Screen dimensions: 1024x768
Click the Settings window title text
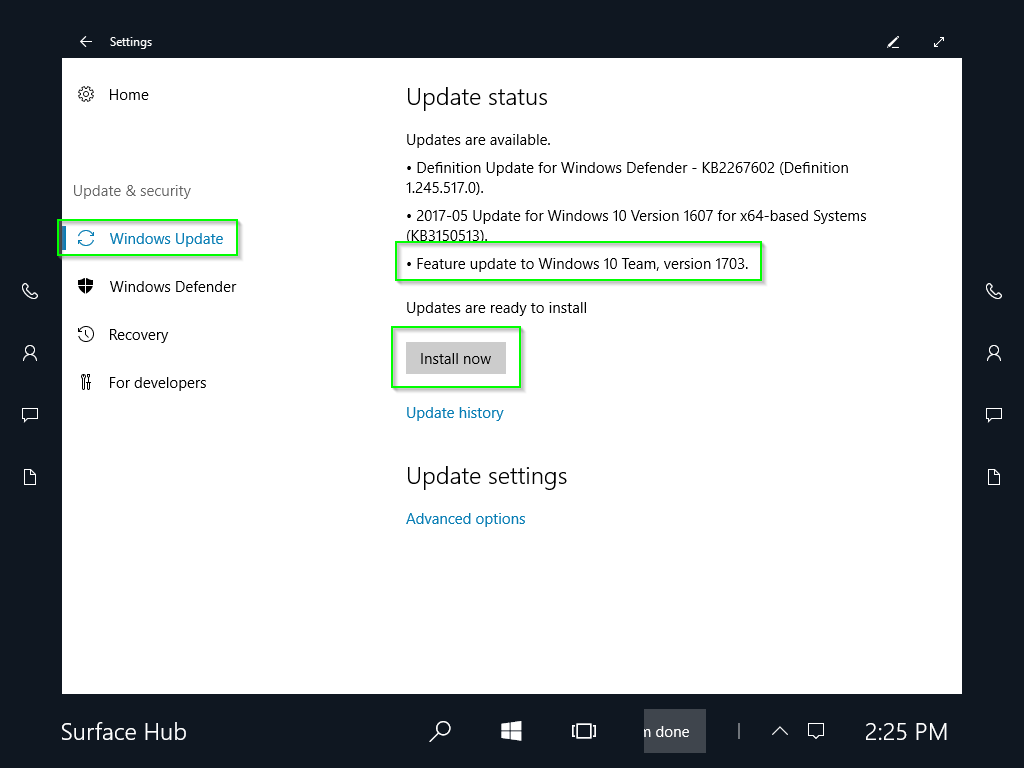131,42
